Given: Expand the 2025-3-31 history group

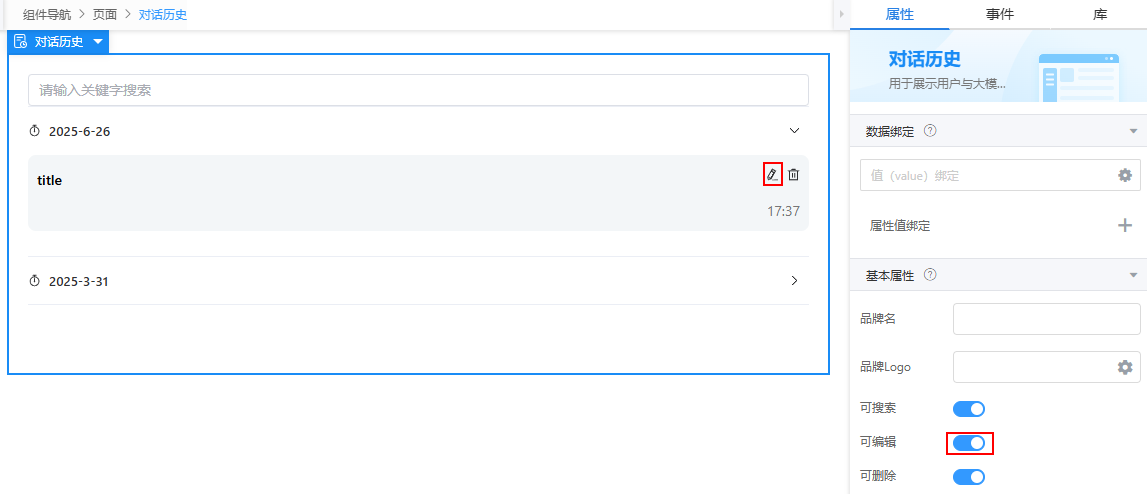Looking at the screenshot, I should click(x=794, y=280).
